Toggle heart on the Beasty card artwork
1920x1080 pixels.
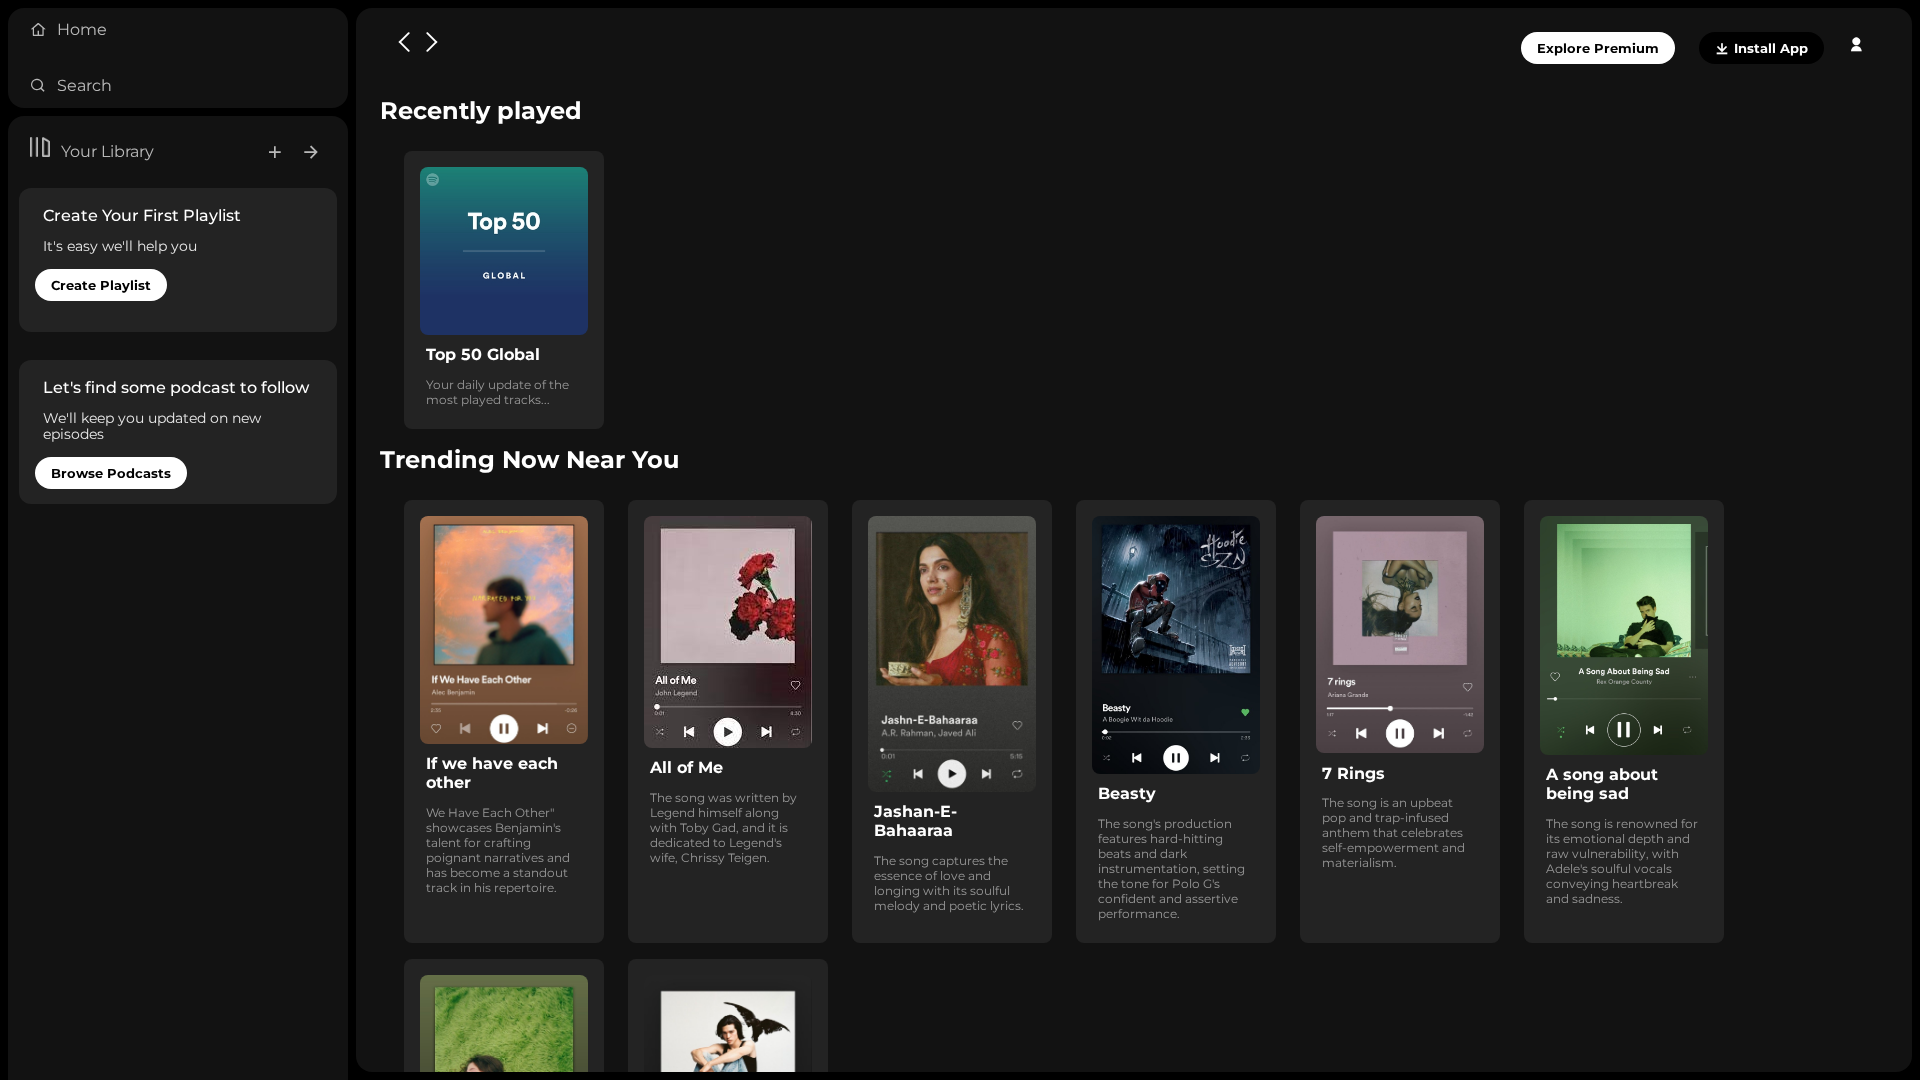1245,713
